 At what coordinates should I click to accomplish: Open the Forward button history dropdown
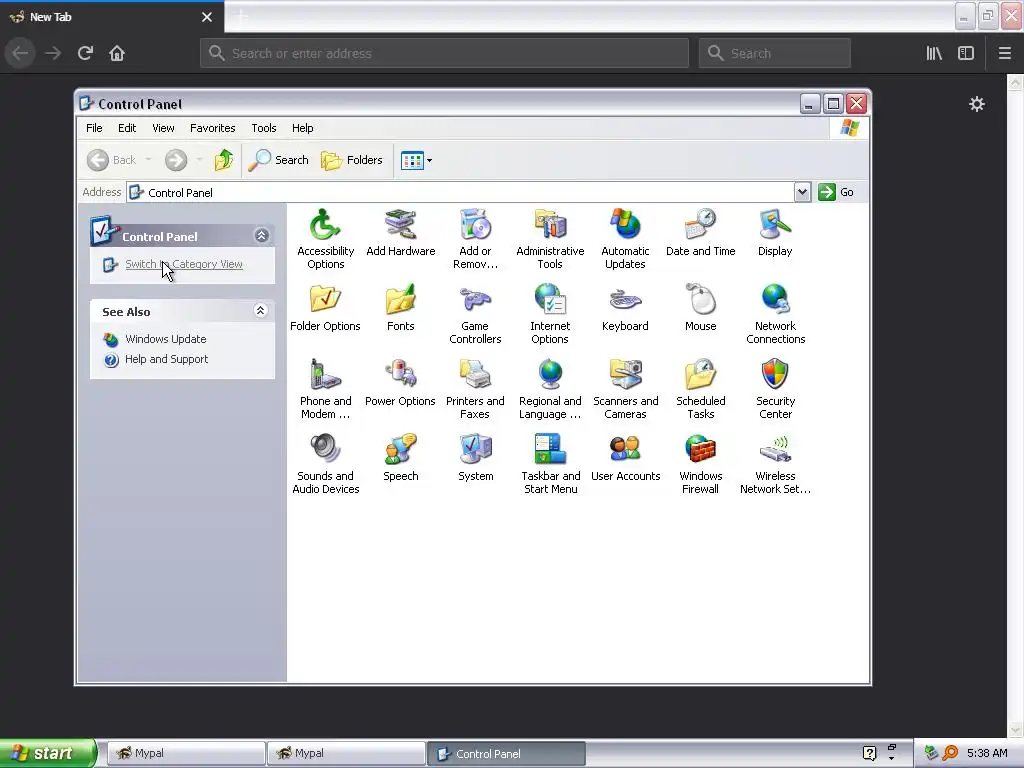[199, 160]
